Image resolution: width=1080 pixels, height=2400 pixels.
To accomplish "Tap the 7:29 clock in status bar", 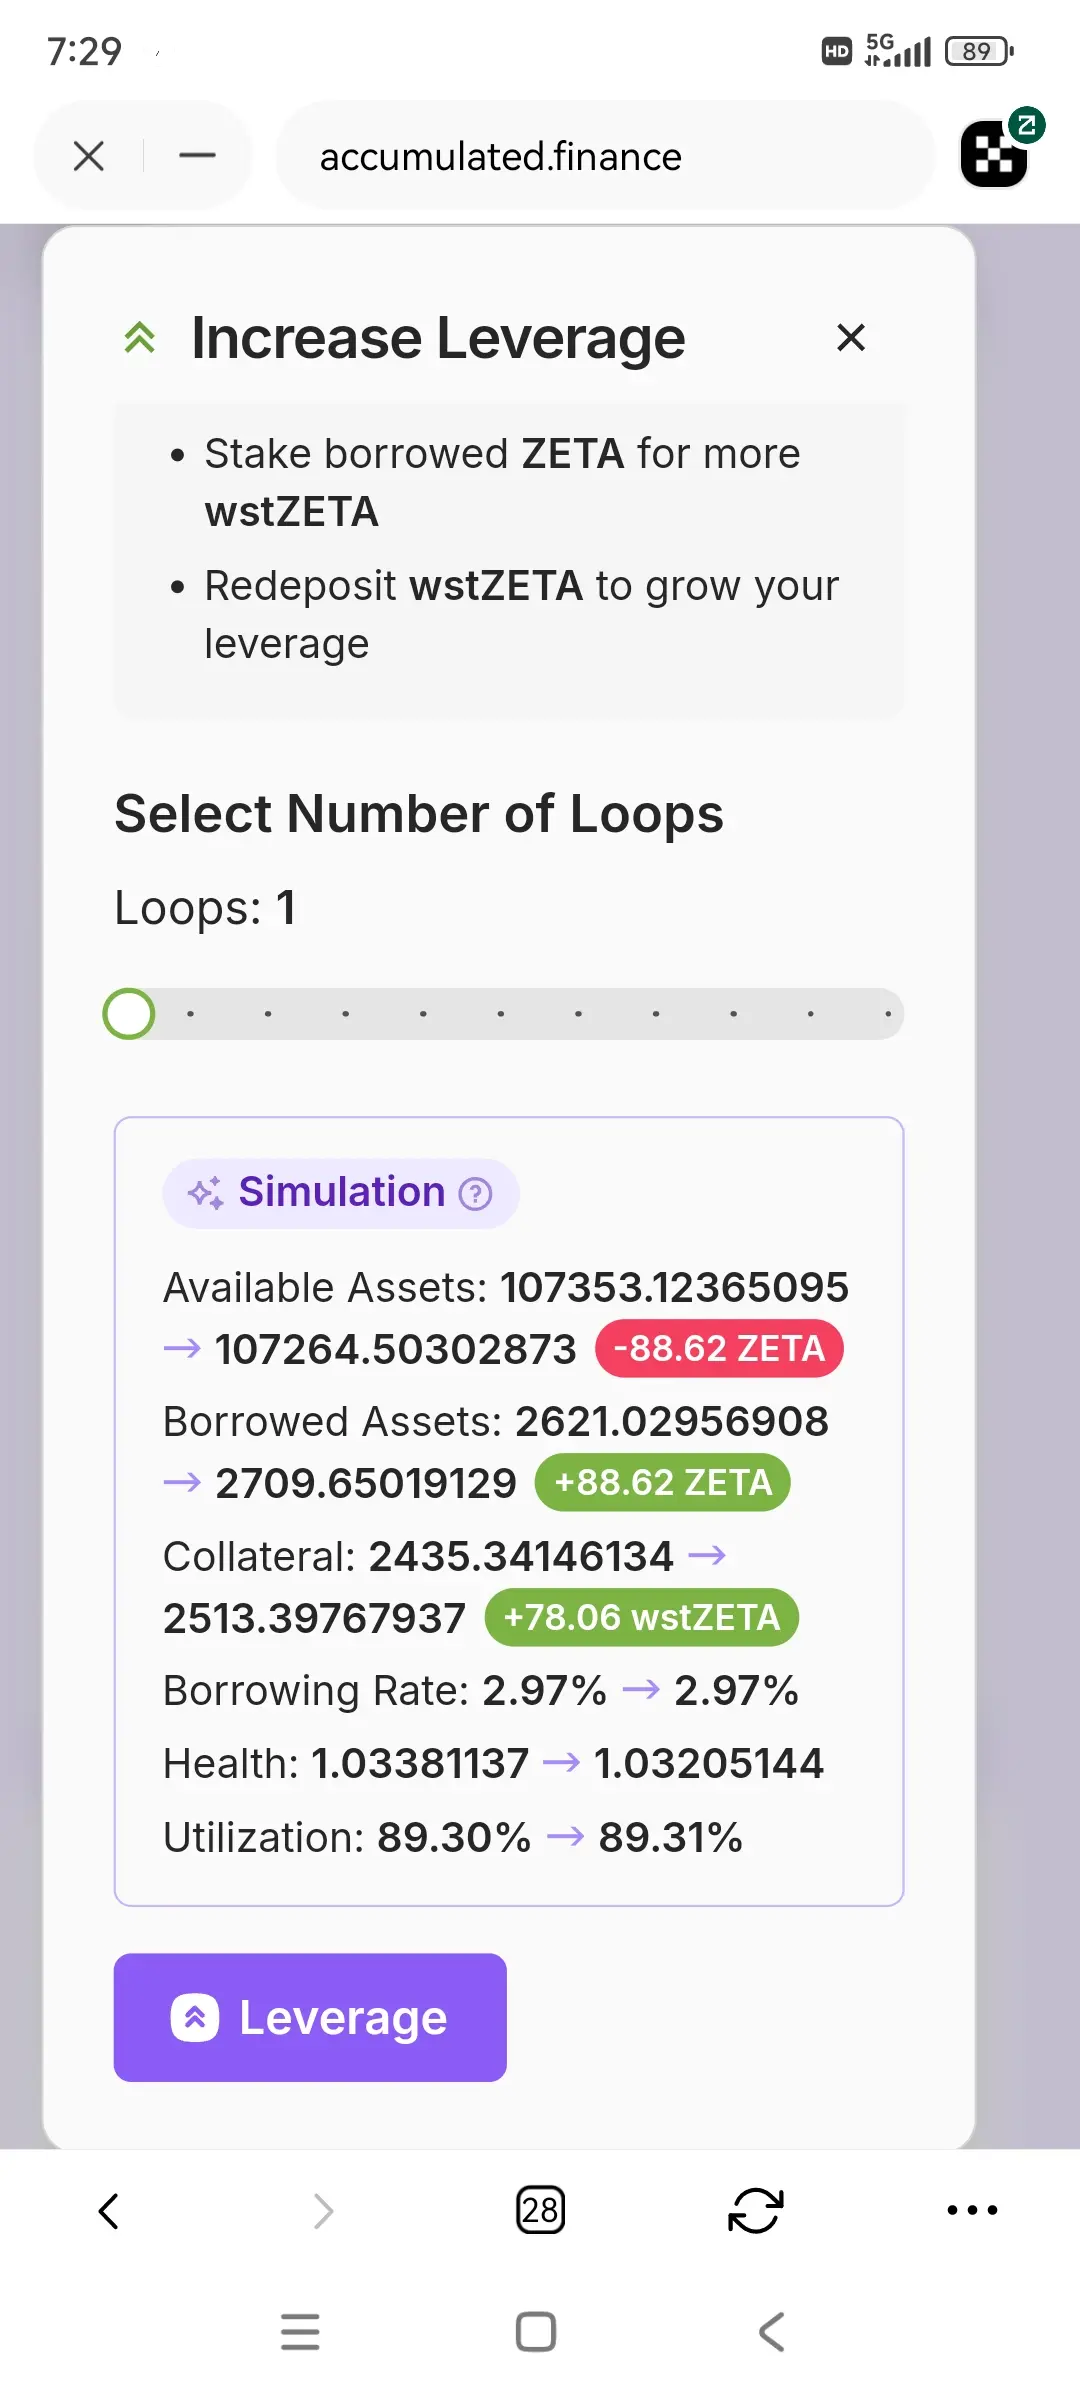I will (84, 51).
